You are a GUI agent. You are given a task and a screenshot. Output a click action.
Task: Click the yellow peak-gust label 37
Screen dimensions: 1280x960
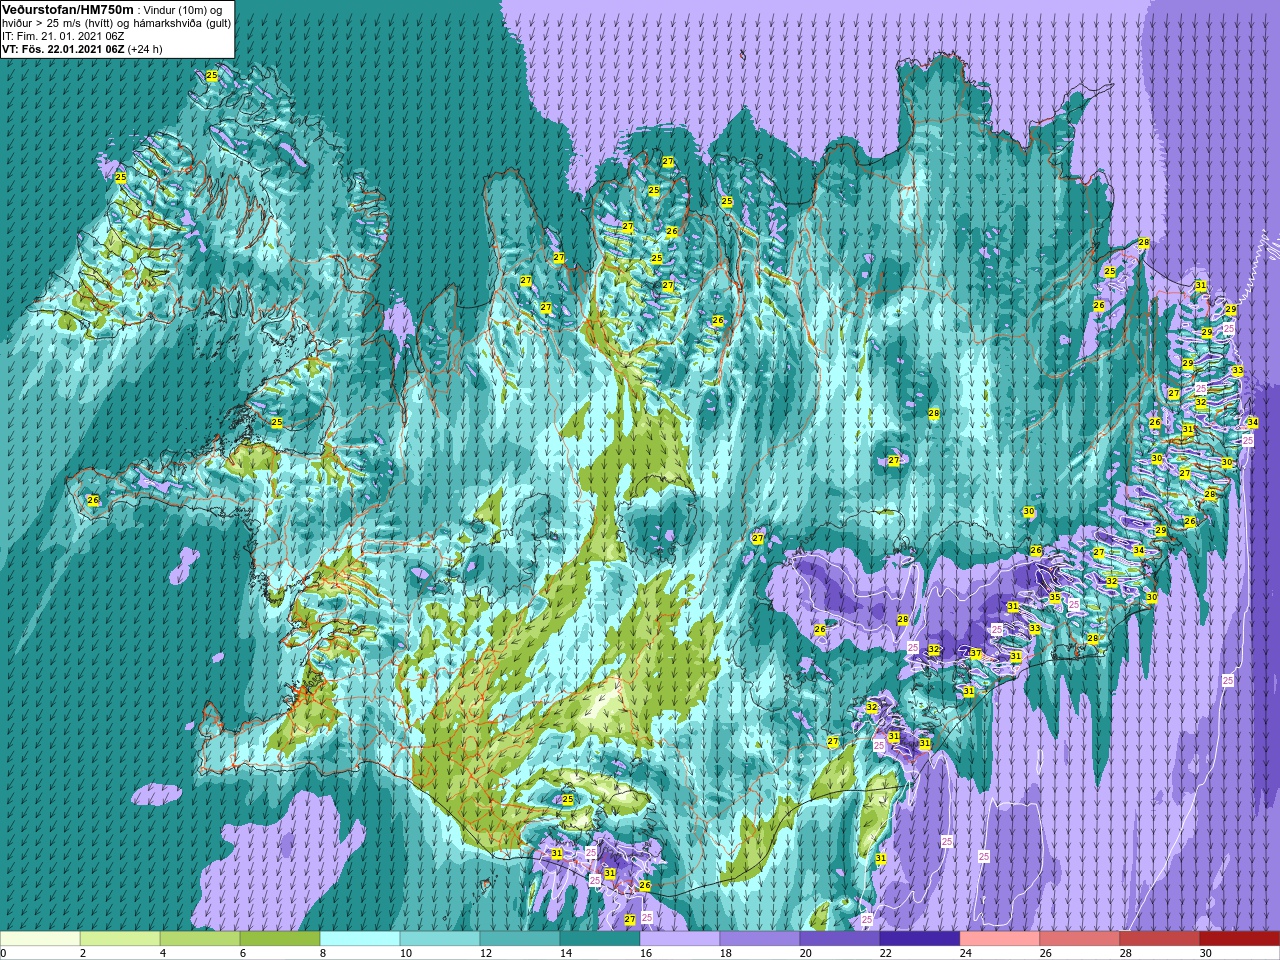tap(976, 654)
